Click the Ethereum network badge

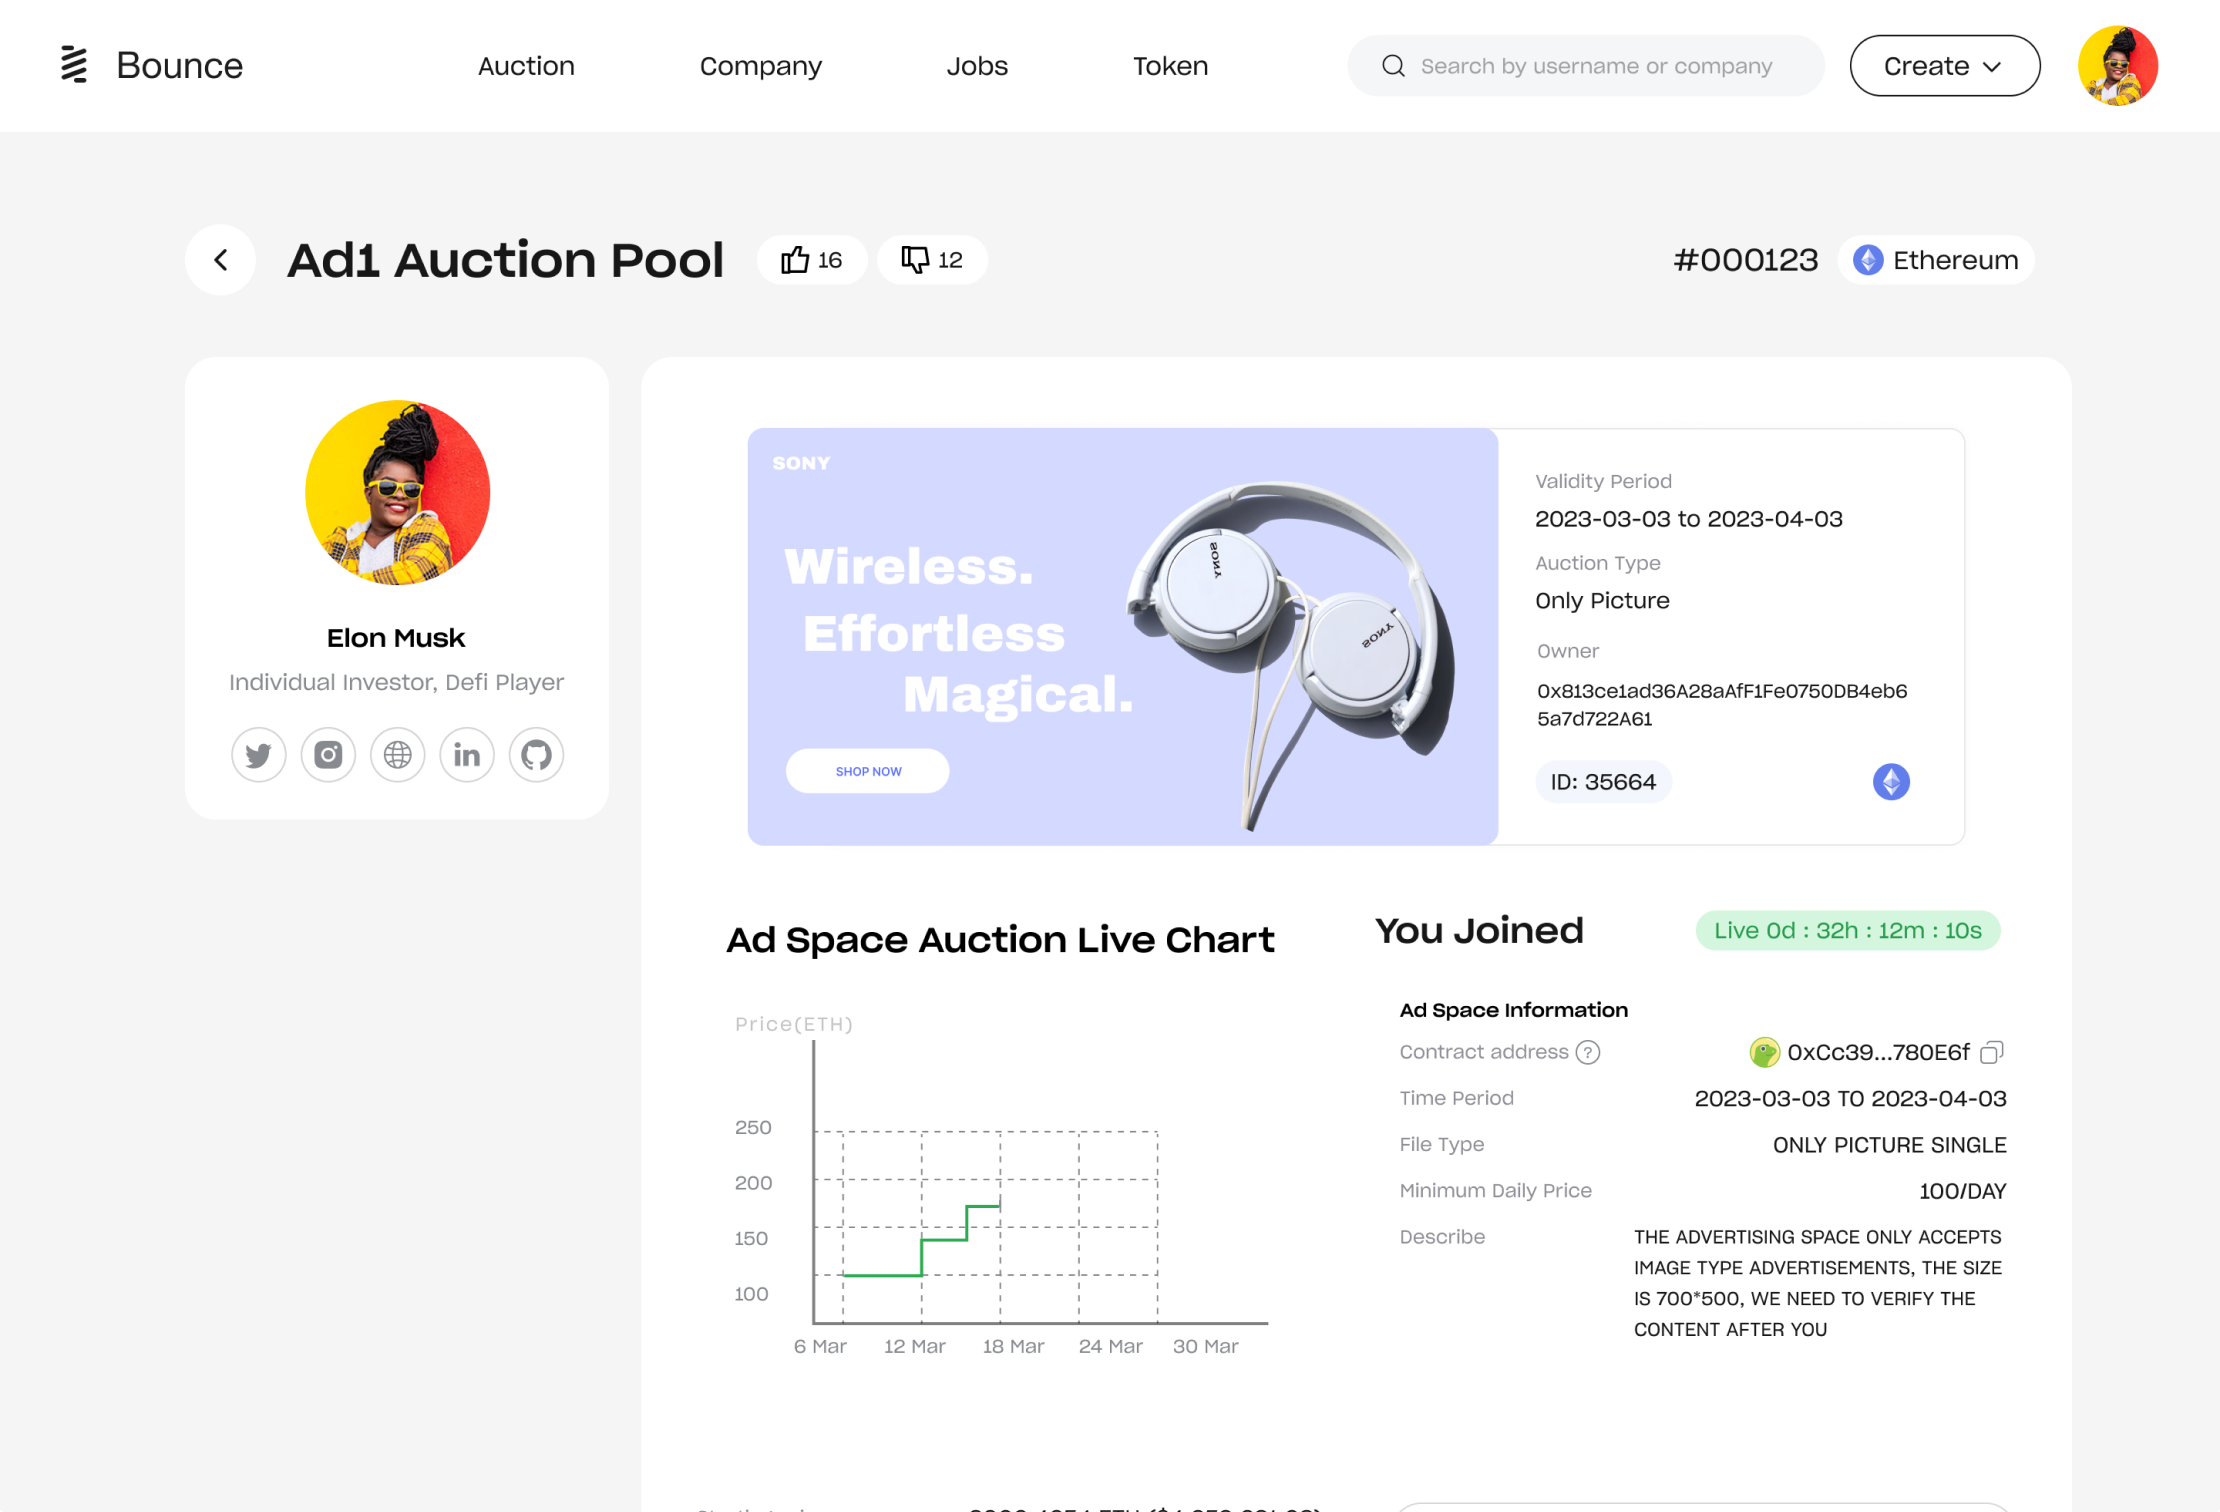(x=1935, y=260)
